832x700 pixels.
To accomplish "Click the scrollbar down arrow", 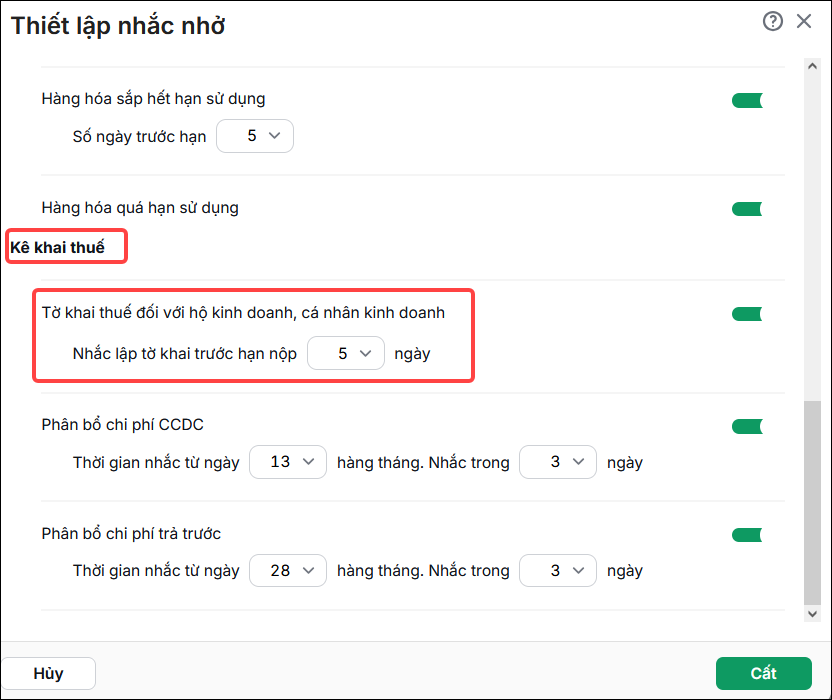I will (x=812, y=613).
